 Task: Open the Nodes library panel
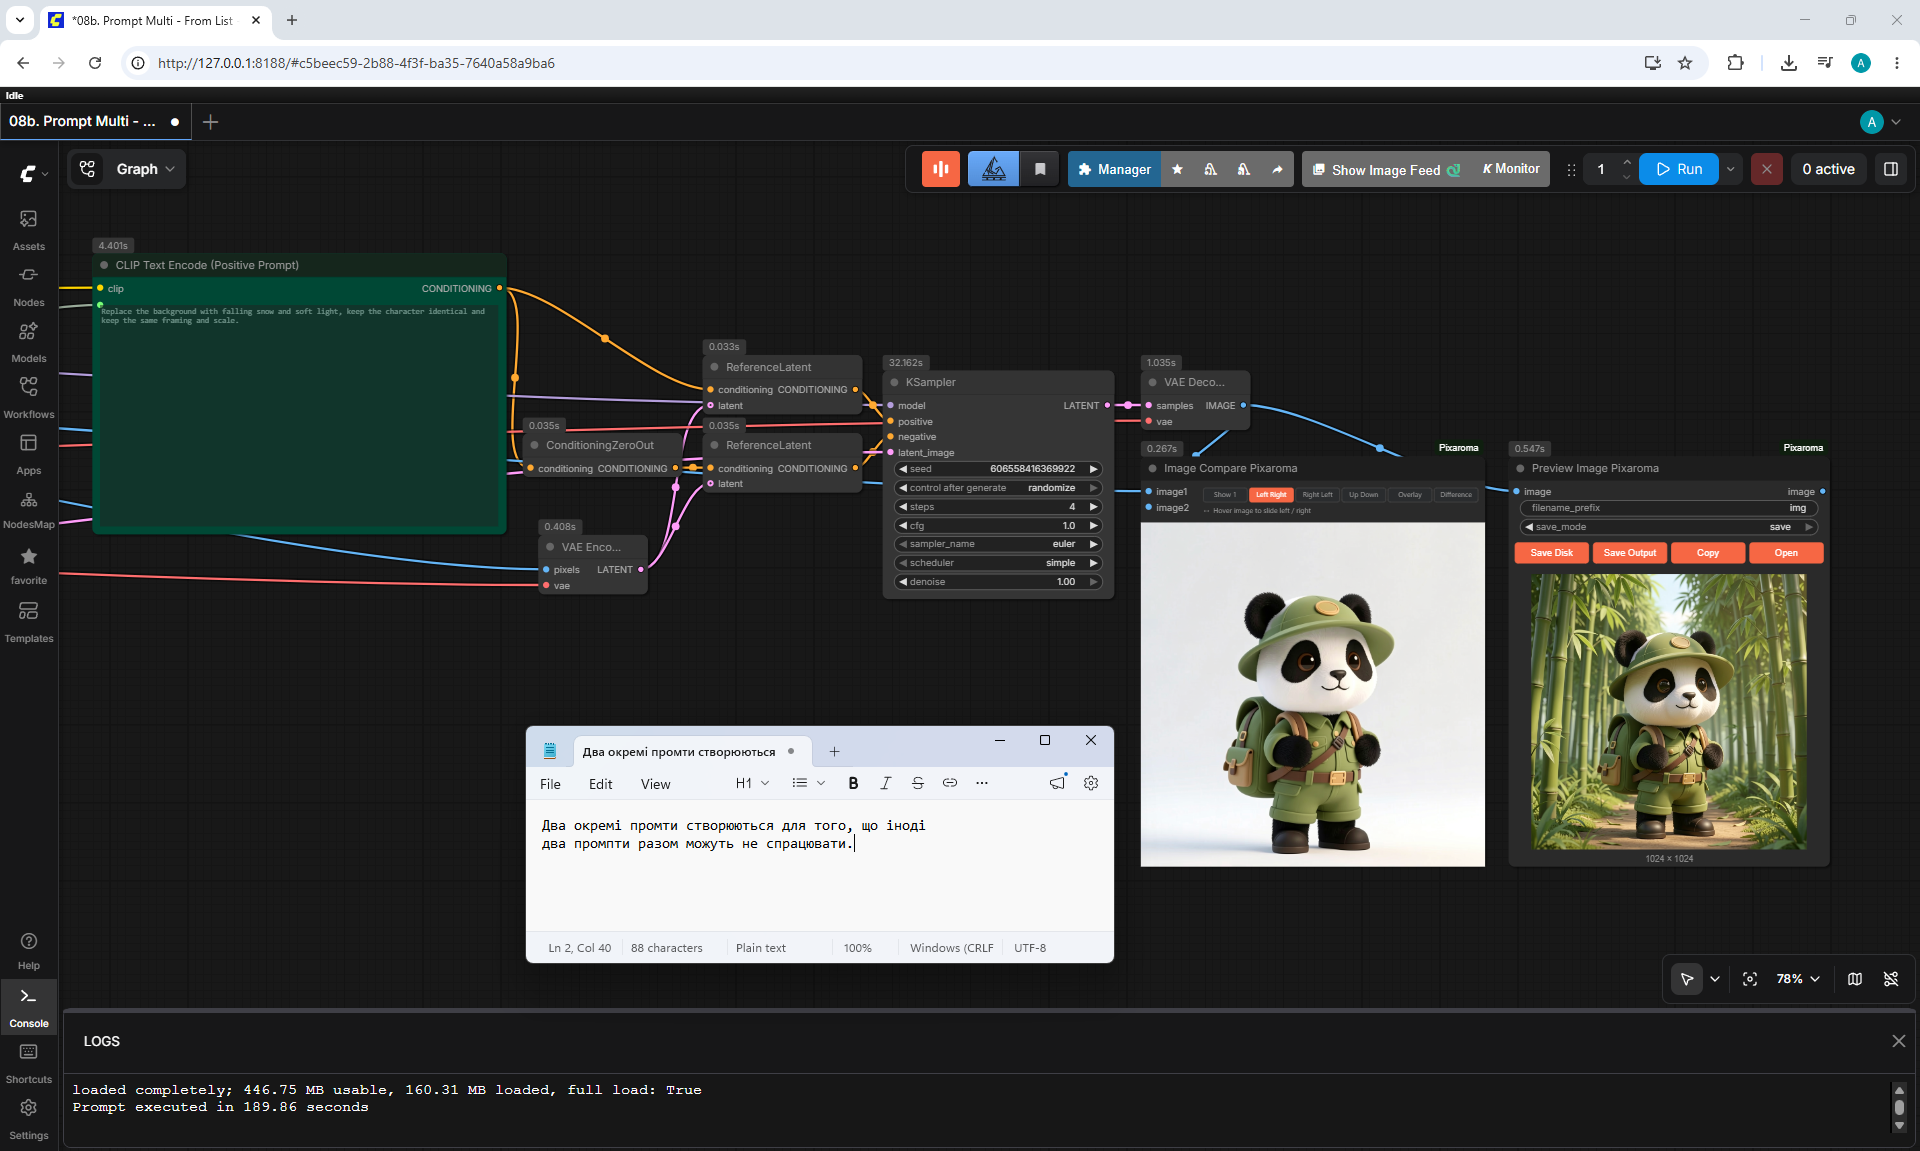[29, 286]
